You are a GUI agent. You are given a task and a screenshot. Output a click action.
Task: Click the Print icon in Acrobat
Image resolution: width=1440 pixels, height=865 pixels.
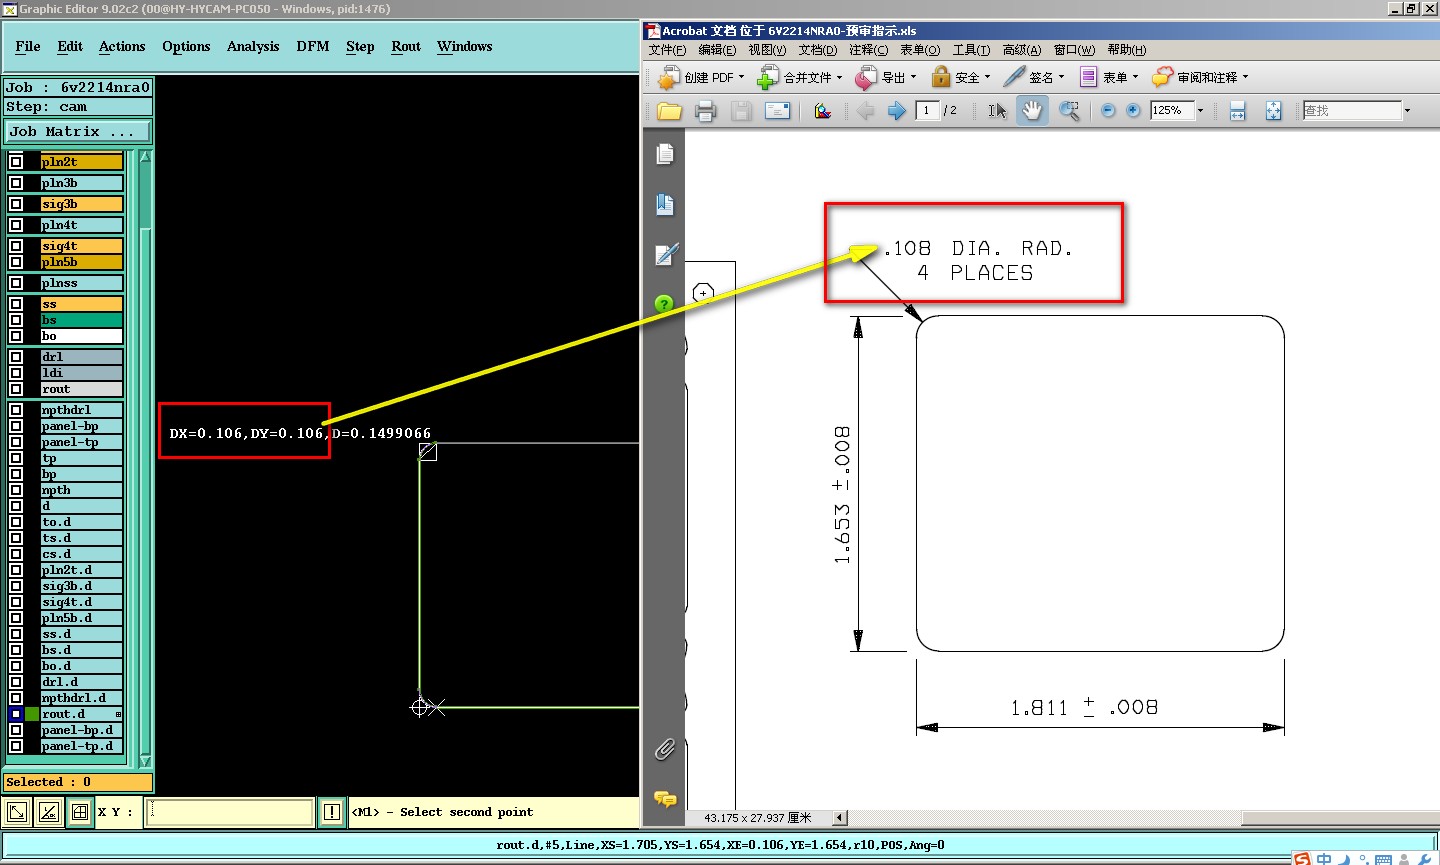[705, 111]
